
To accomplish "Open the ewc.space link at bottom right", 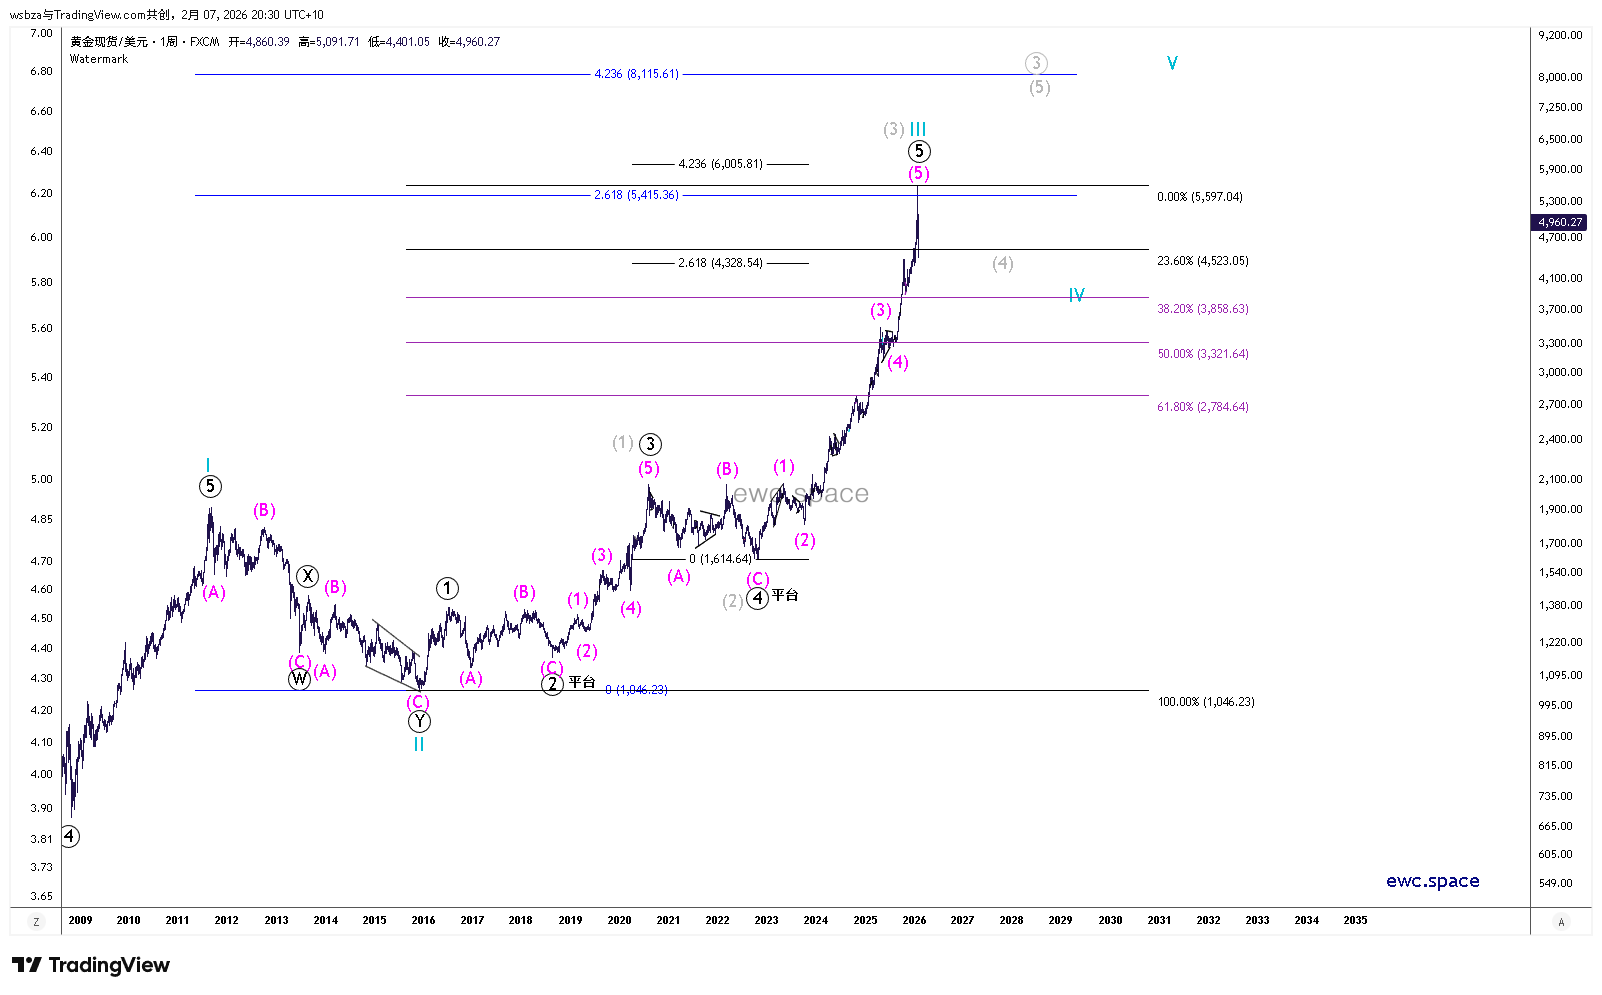I will coord(1432,881).
